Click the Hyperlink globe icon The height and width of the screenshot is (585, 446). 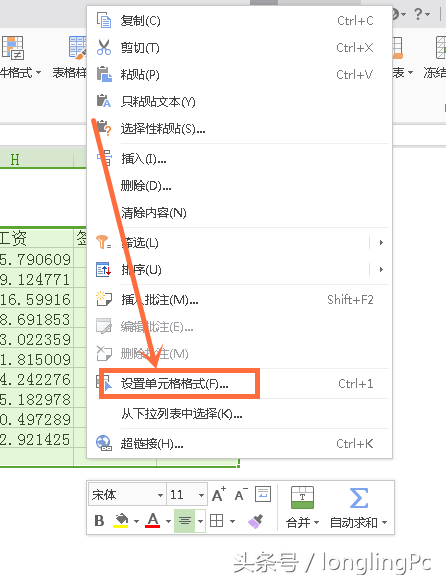pyautogui.click(x=104, y=443)
